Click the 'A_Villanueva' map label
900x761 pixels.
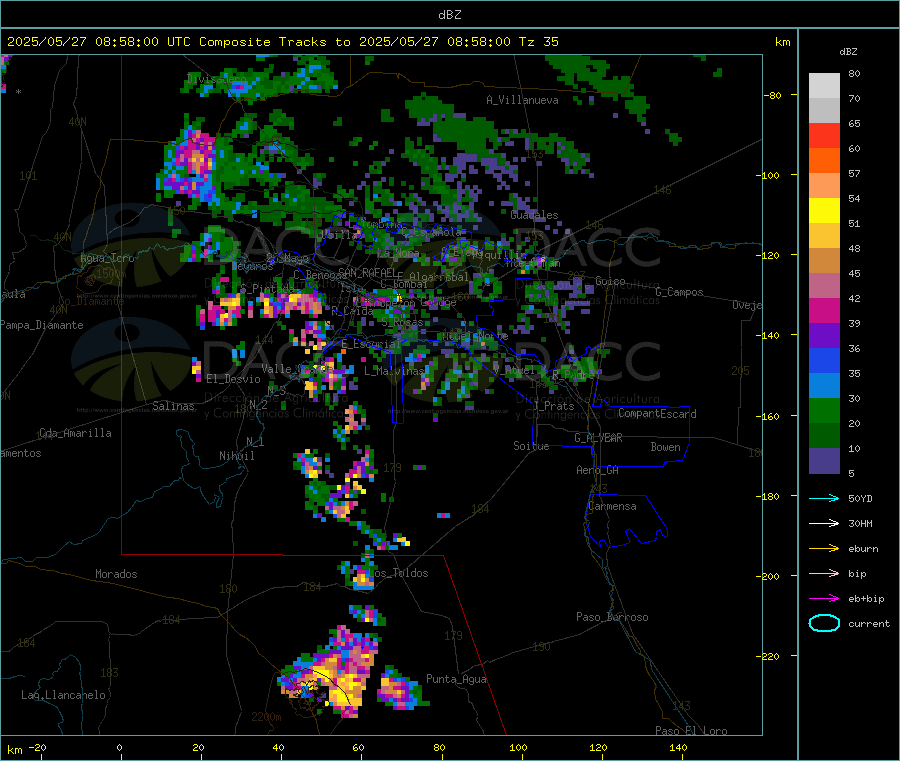pos(522,100)
